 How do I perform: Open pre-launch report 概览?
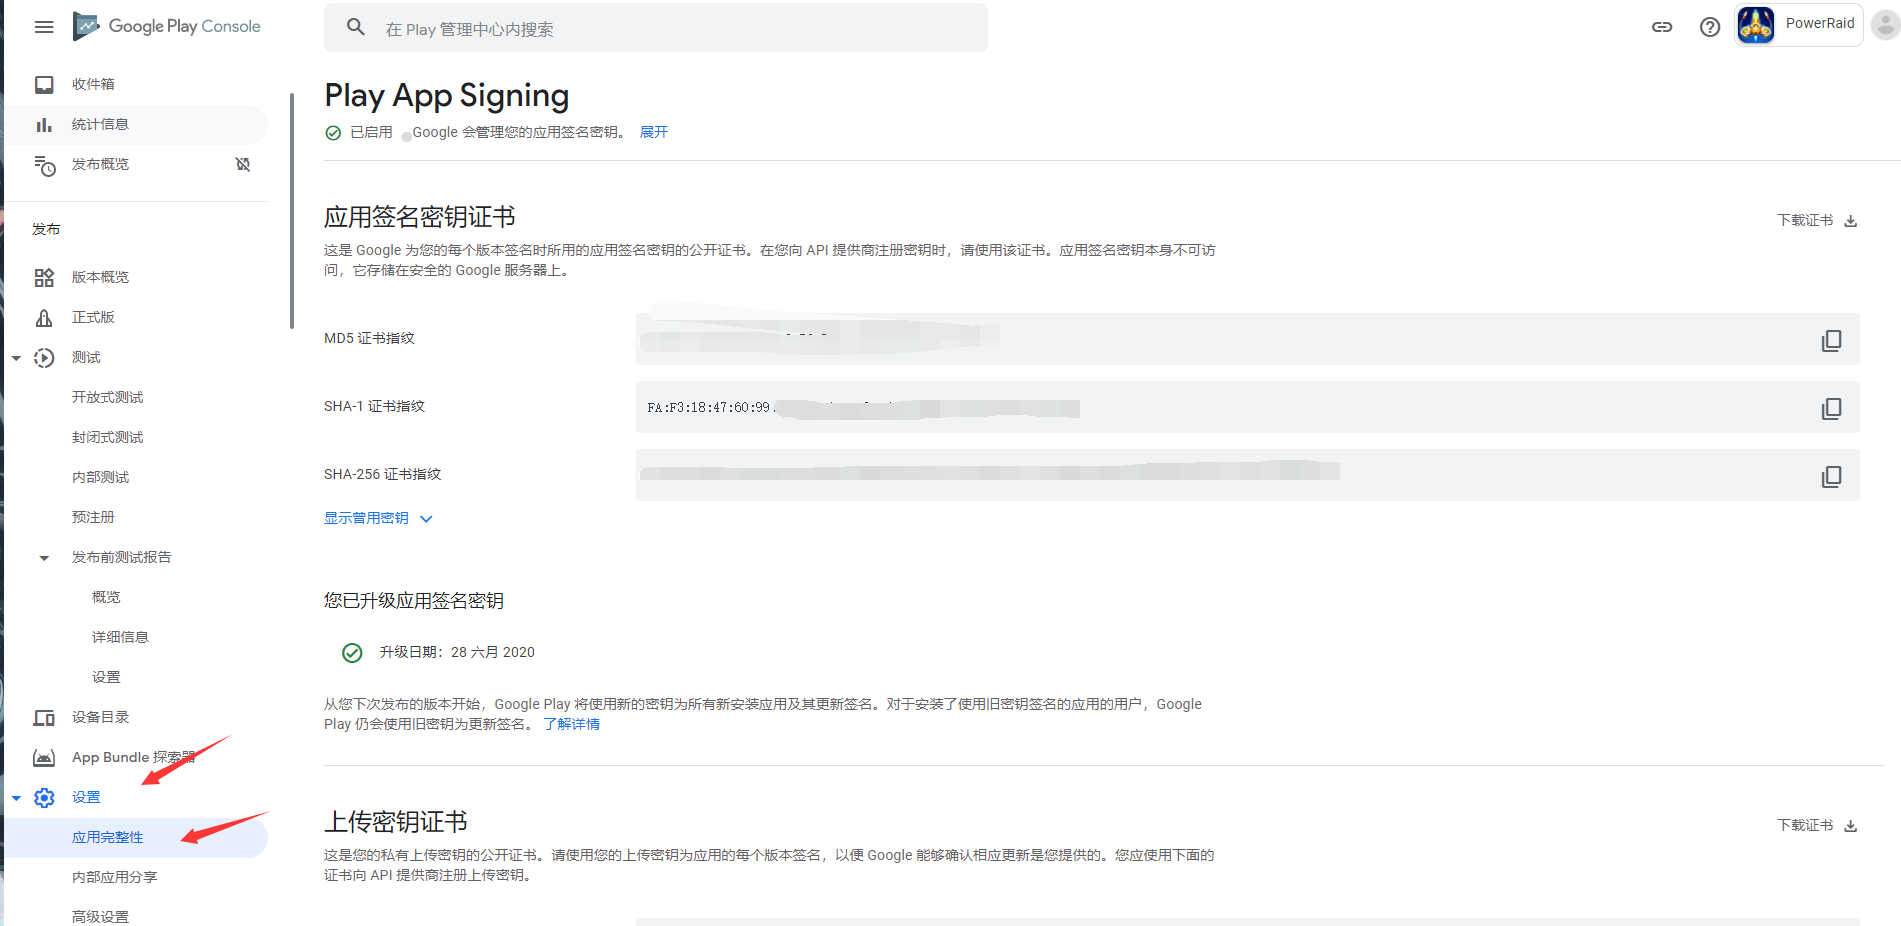pyautogui.click(x=106, y=597)
